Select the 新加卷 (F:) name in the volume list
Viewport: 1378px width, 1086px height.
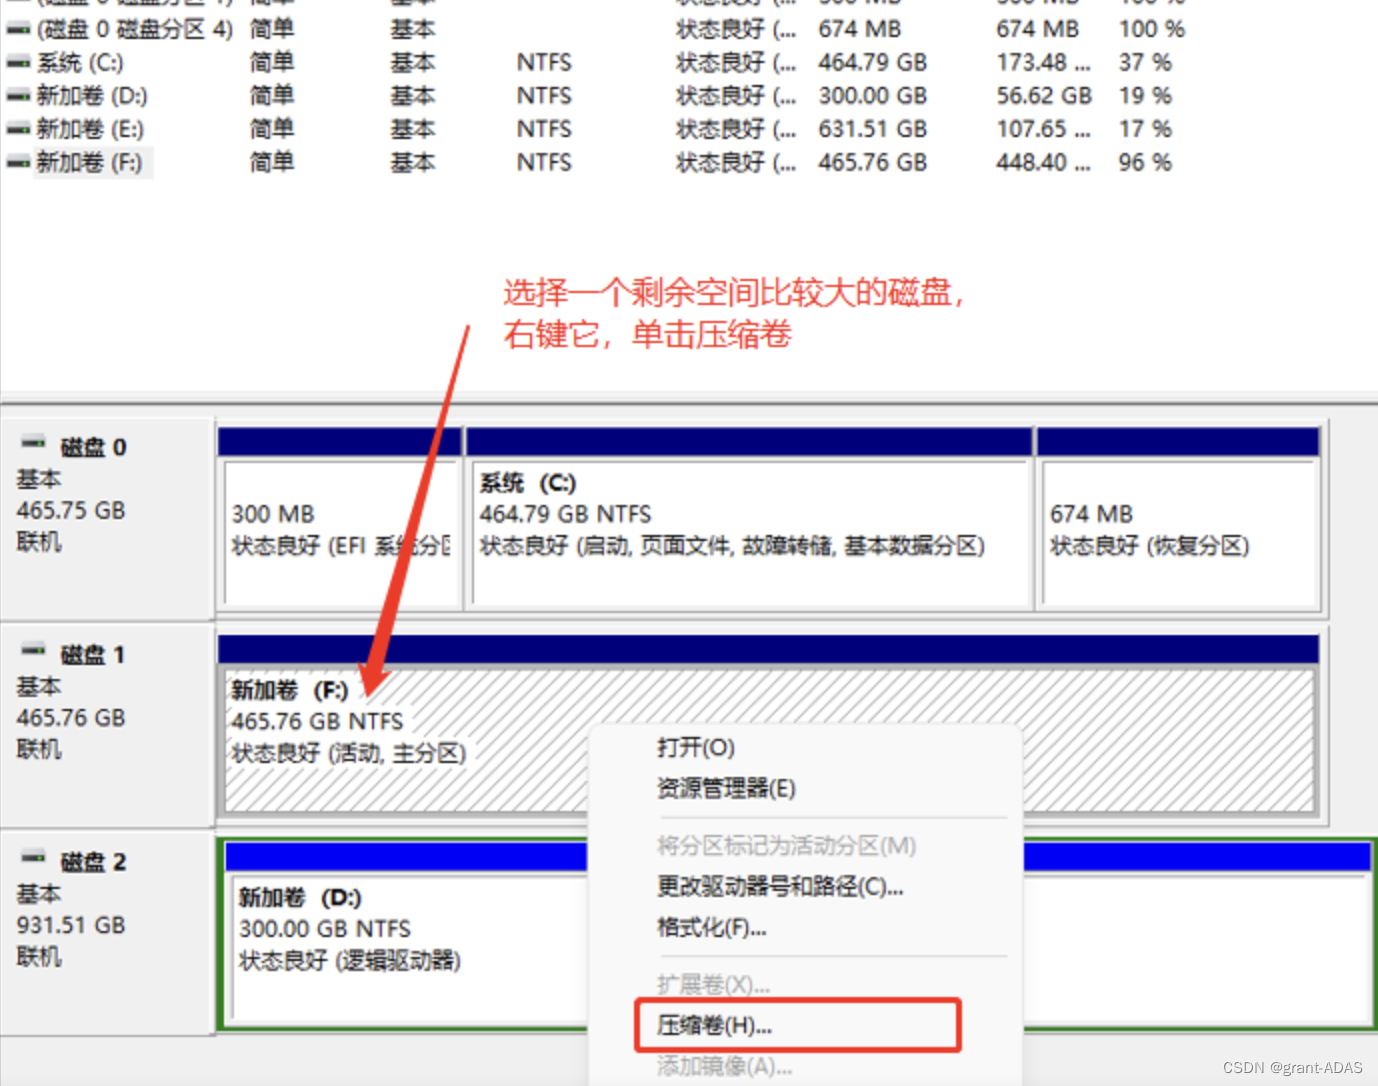click(x=89, y=162)
